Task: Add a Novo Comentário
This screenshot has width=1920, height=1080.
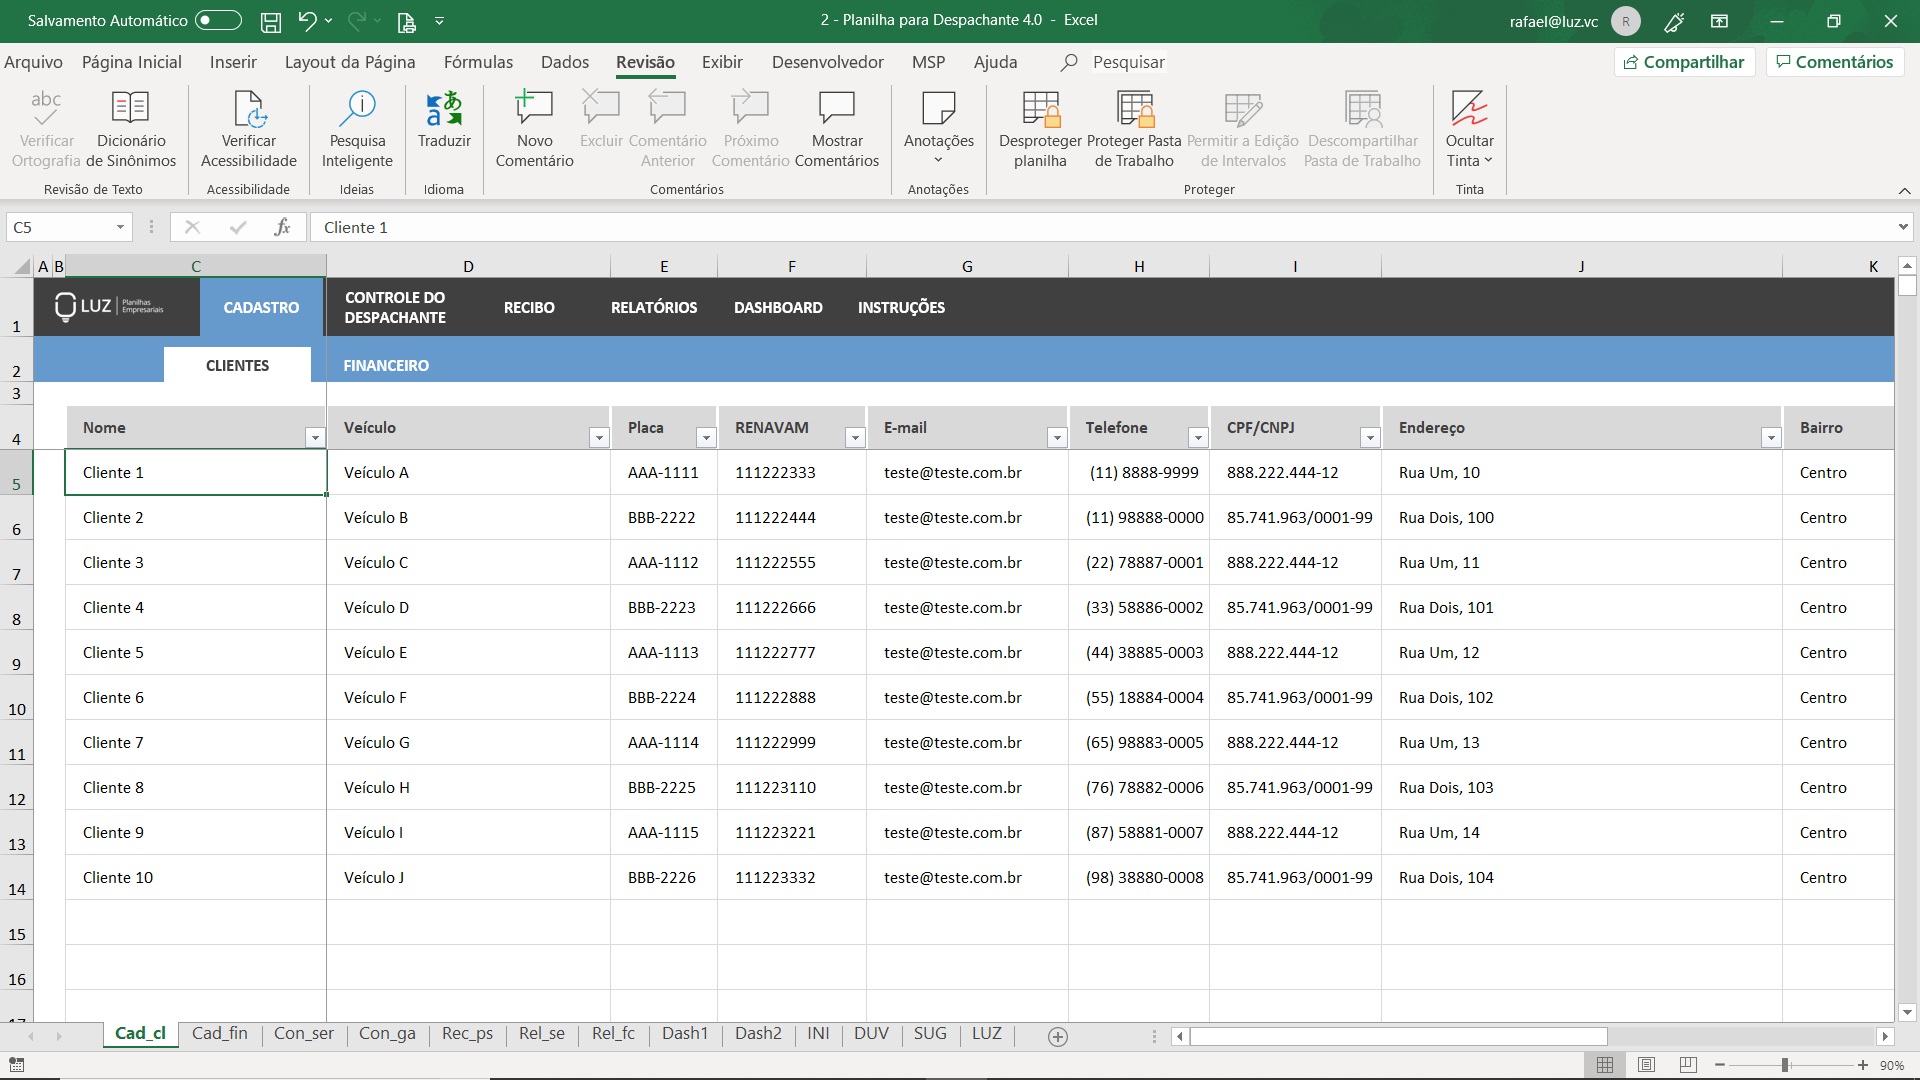Action: (x=534, y=130)
